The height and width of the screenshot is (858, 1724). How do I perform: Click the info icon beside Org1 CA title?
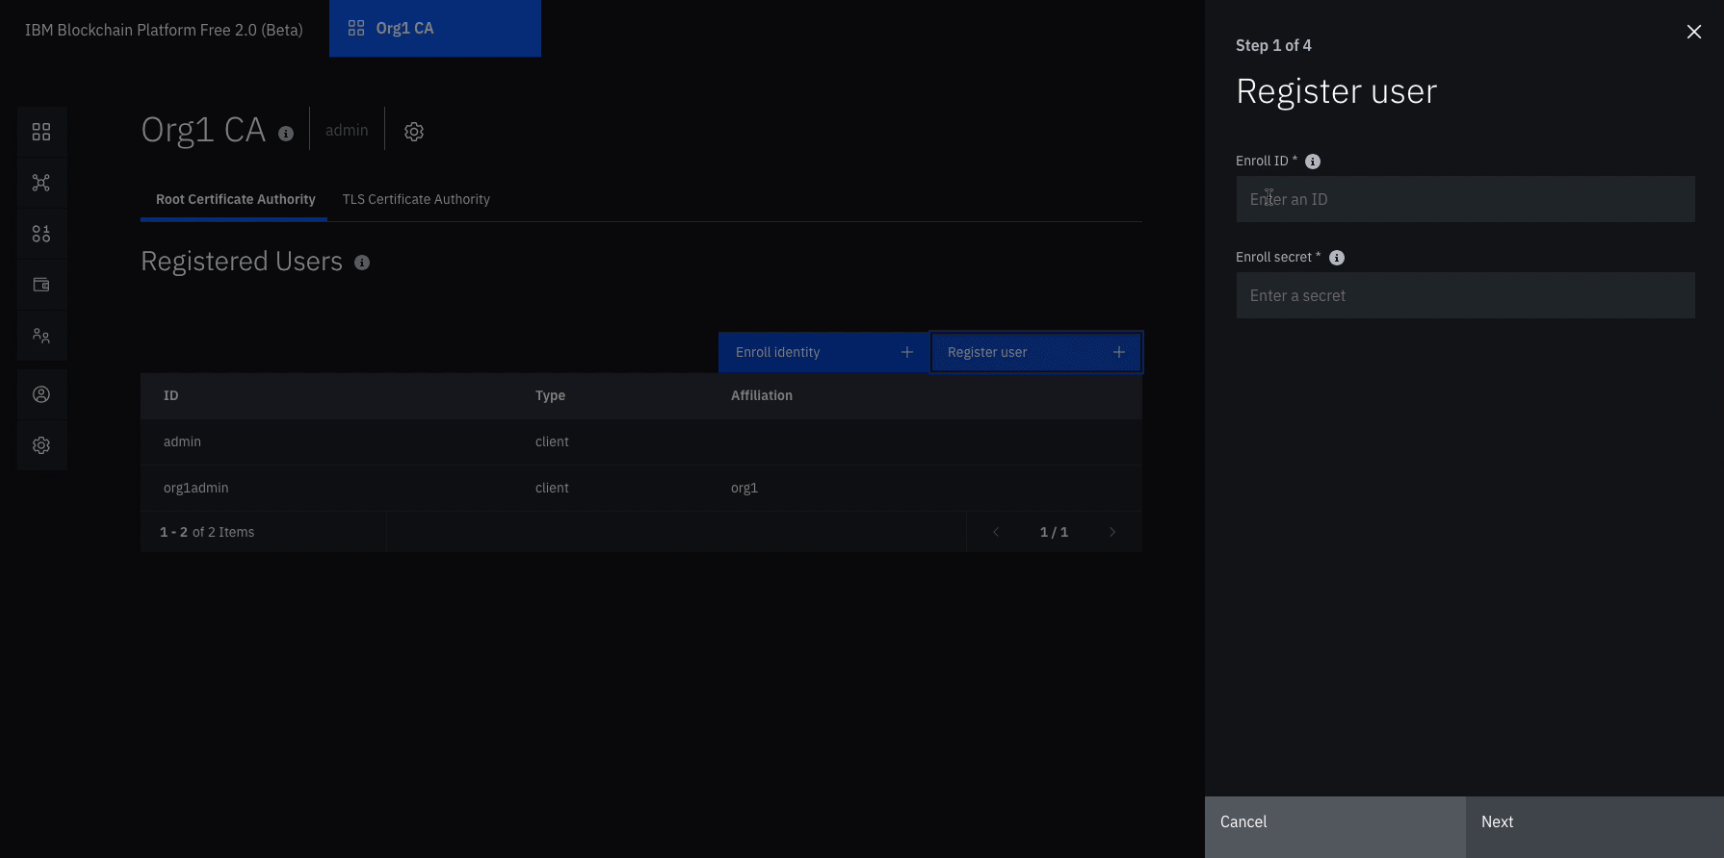pos(286,134)
